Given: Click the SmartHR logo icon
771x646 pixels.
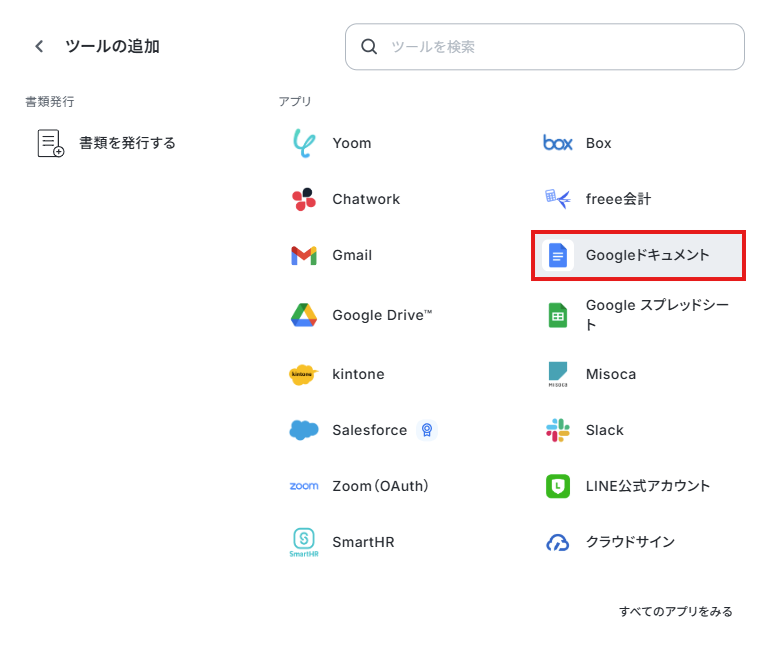Looking at the screenshot, I should click(x=304, y=542).
